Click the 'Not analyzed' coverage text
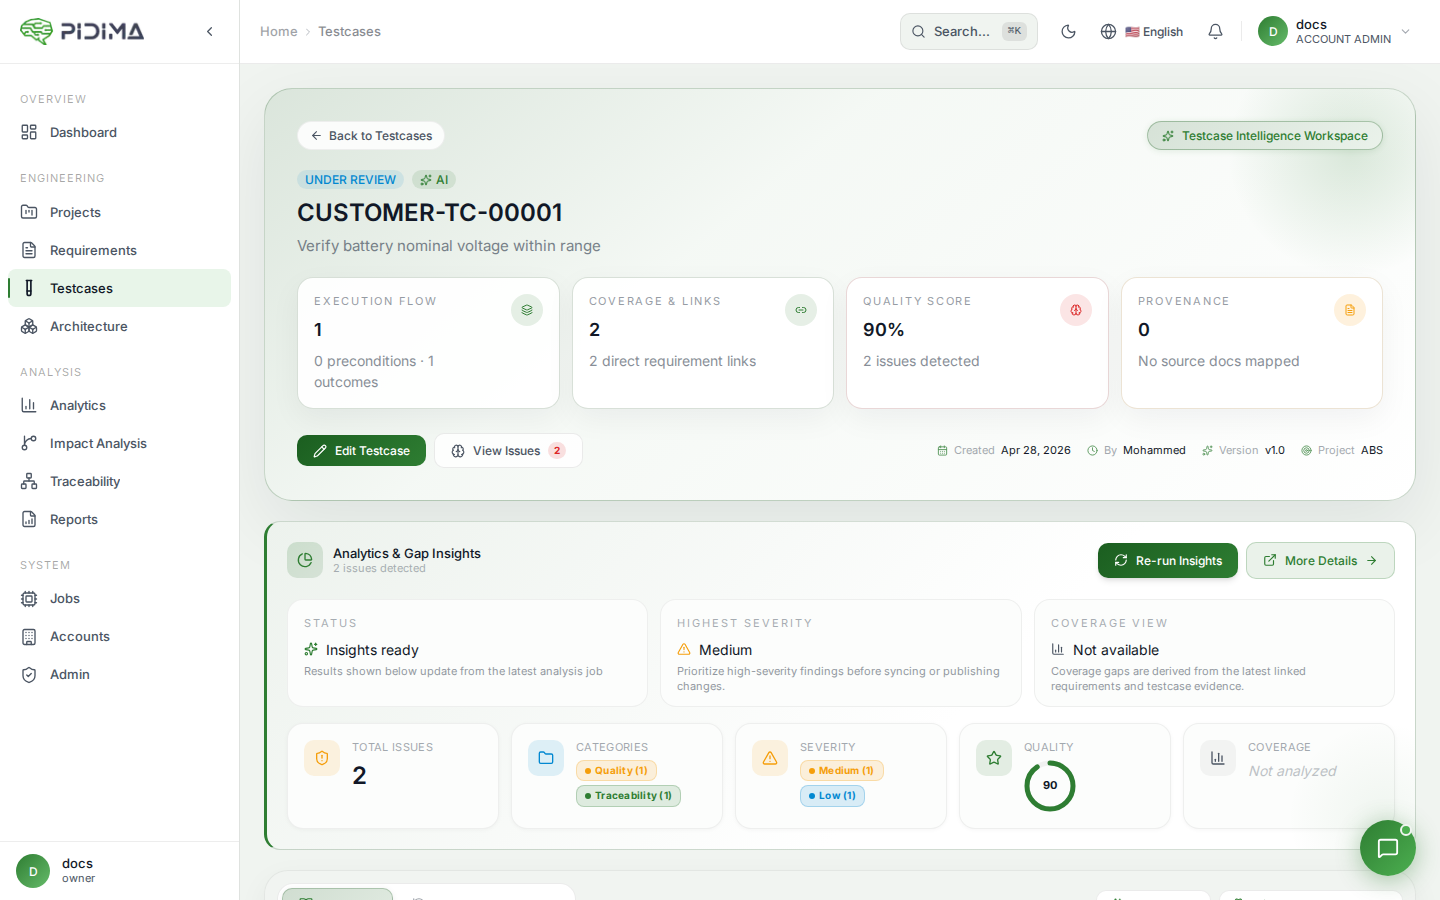 point(1292,771)
